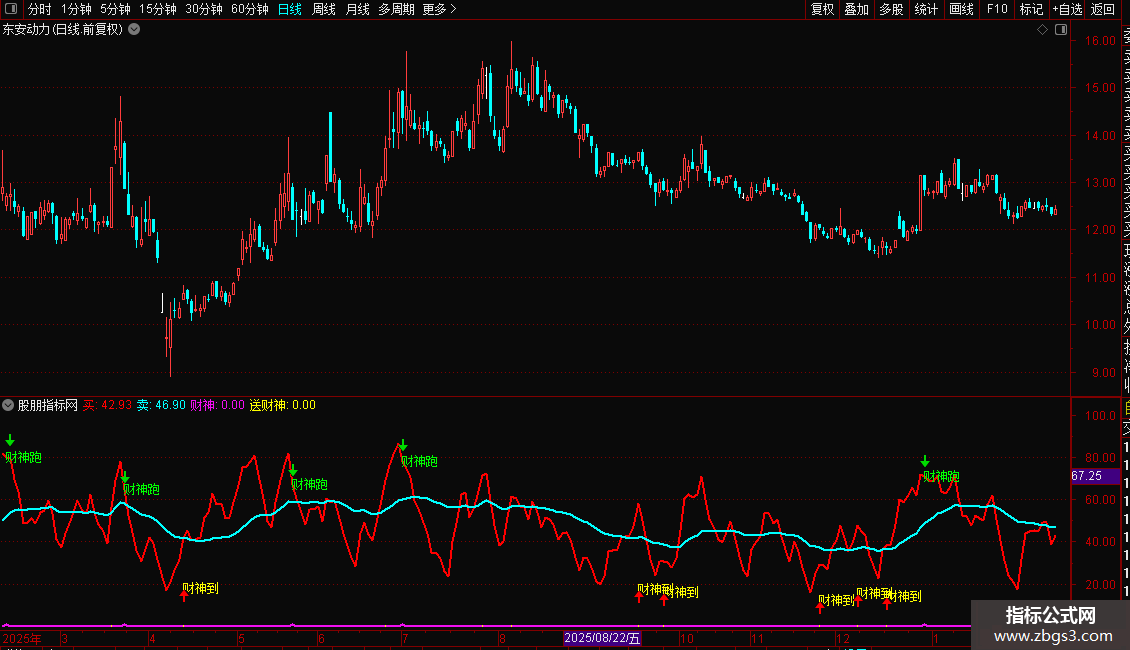Switch to 分时 intraday view
Viewport: 1130px width, 650px height.
click(x=40, y=9)
